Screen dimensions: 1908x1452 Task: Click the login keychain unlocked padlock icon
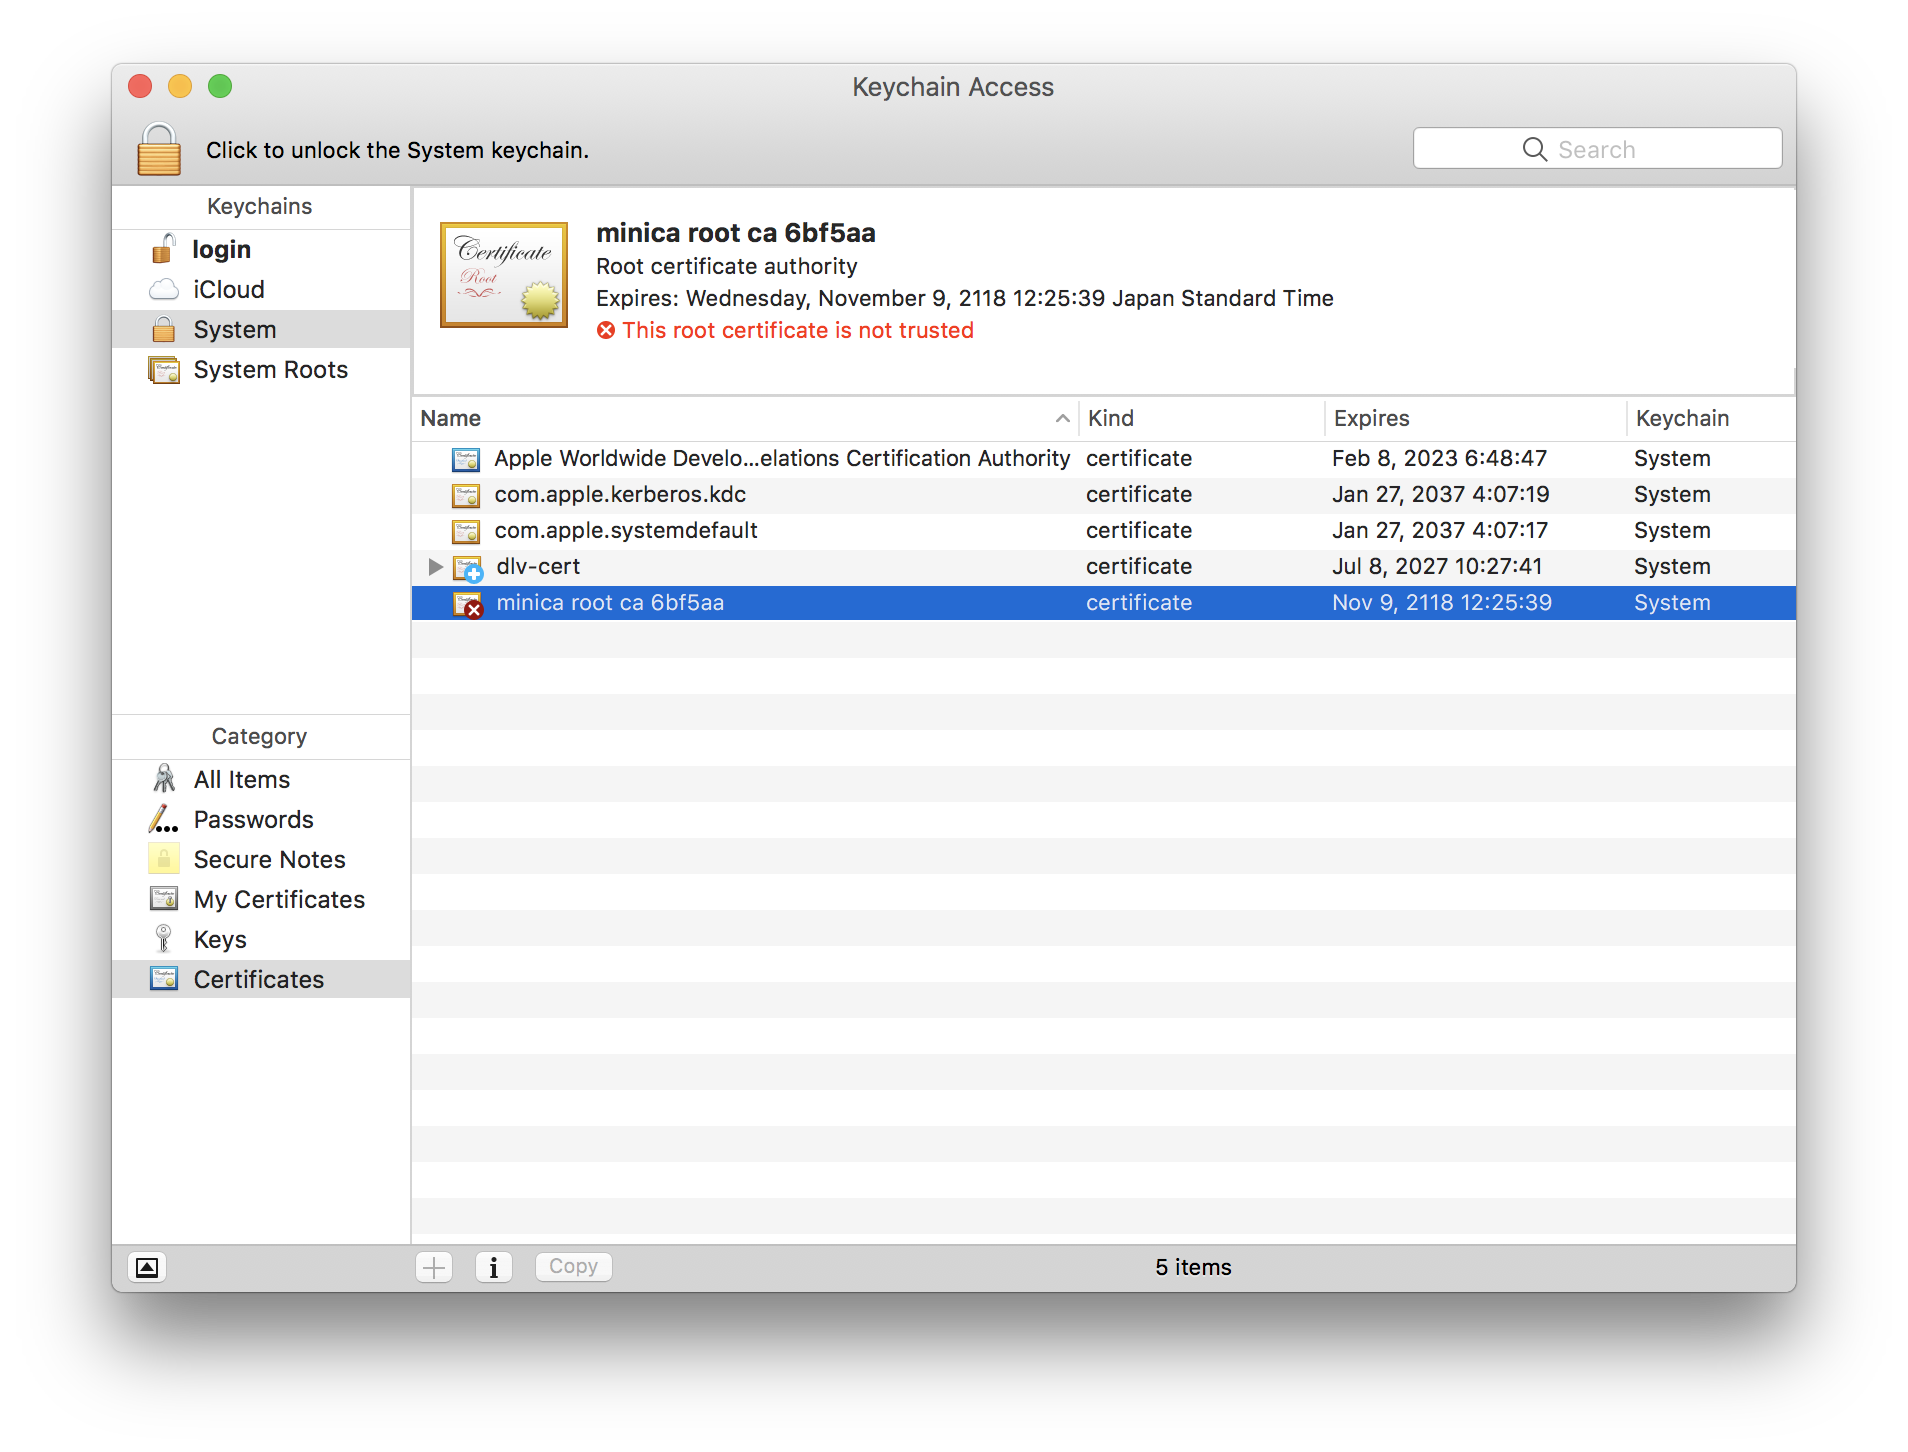tap(163, 249)
